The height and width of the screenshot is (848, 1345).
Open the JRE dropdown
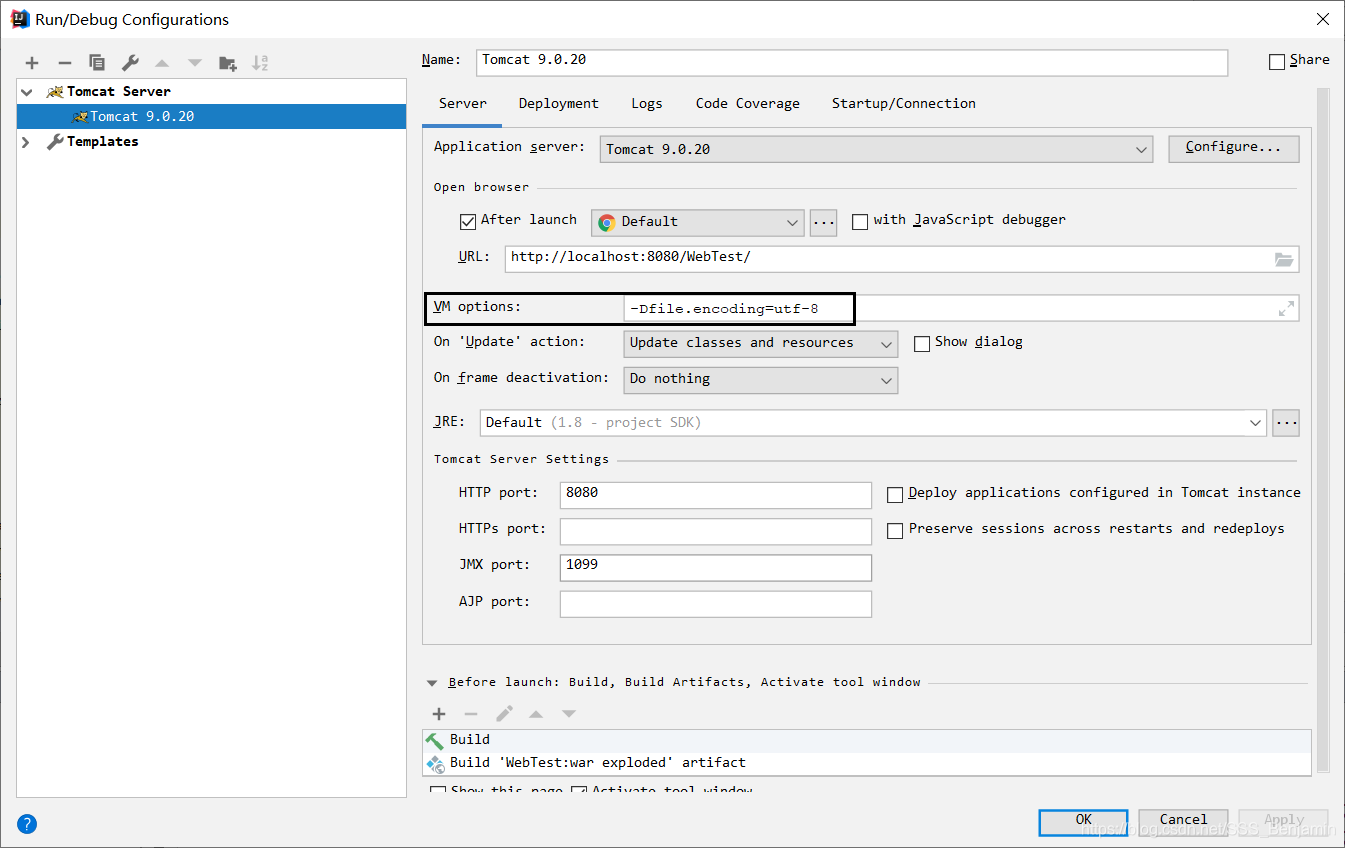[x=873, y=423]
